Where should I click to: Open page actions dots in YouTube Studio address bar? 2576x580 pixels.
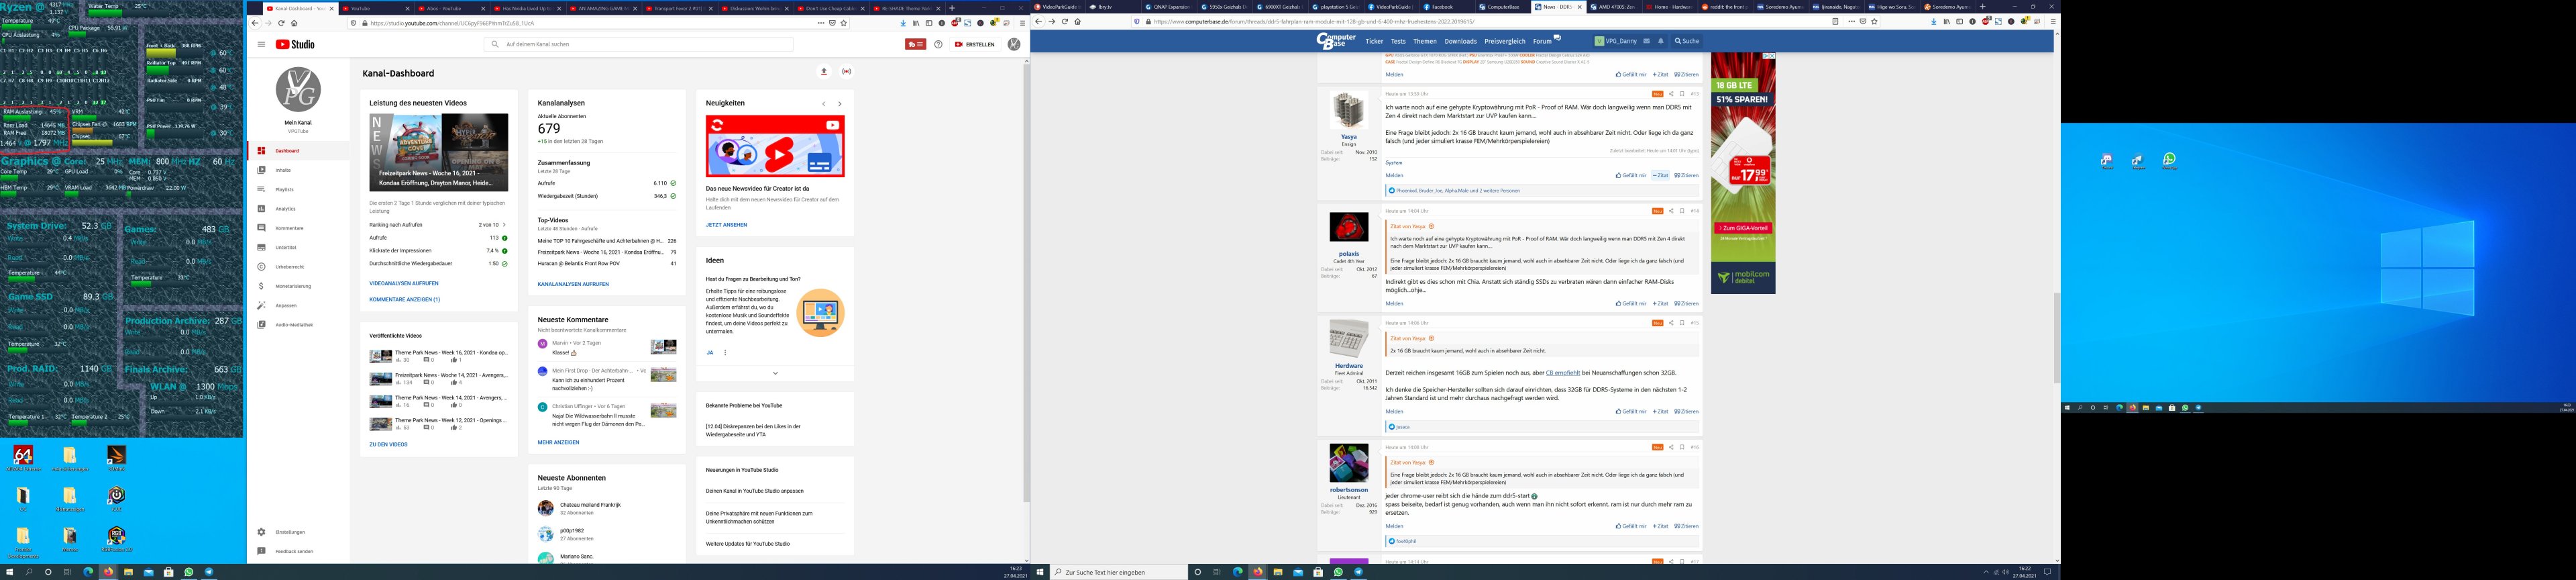[820, 22]
